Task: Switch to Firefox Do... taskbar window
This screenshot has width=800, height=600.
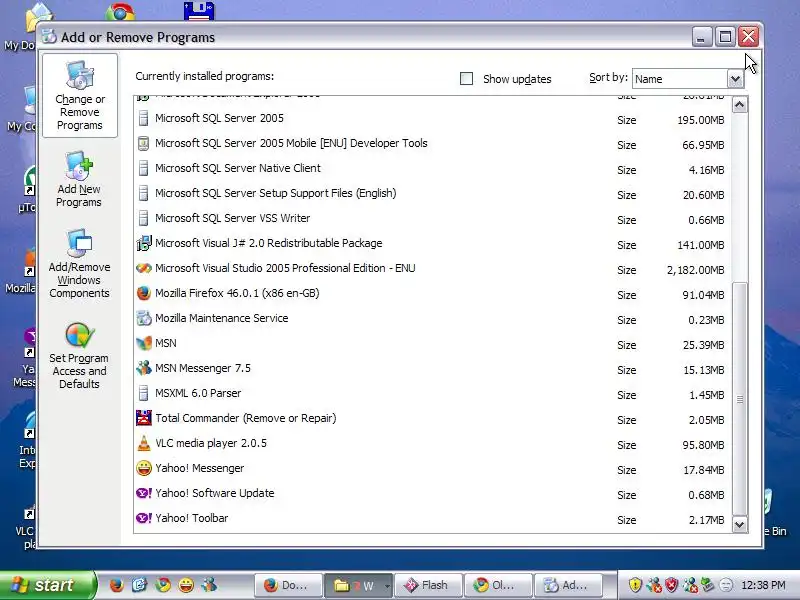Action: coord(289,585)
